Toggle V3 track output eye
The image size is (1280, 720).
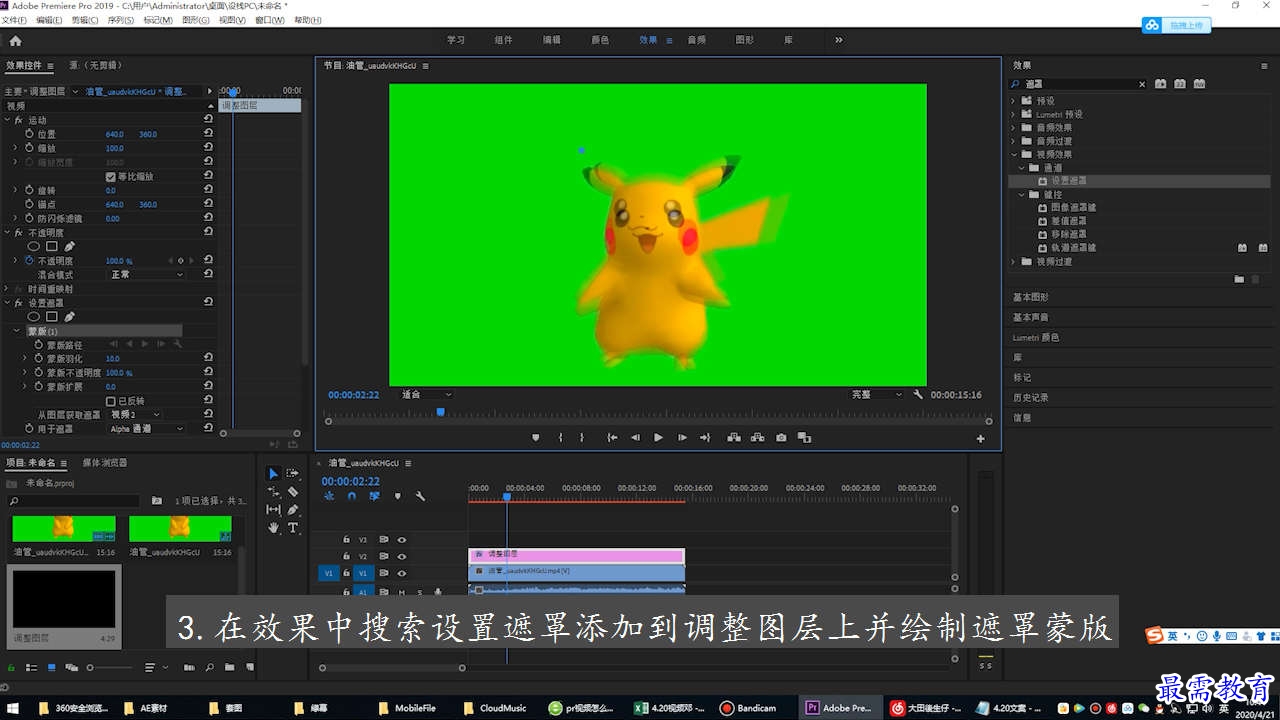[401, 539]
